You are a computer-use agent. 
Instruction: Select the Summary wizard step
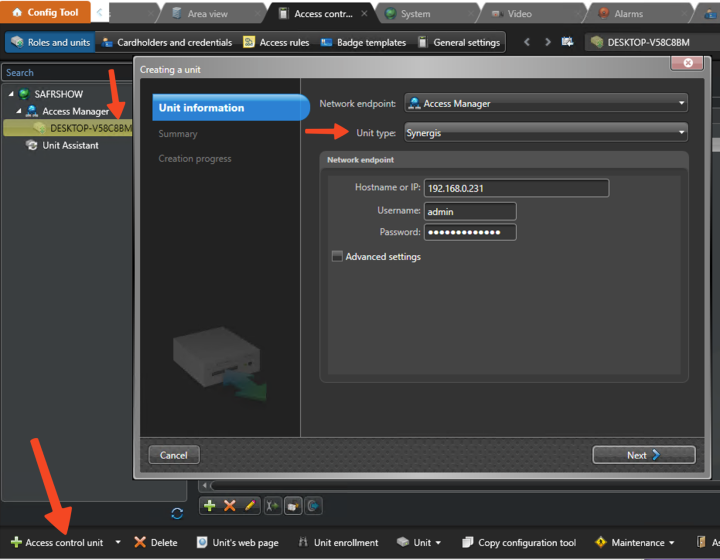tap(178, 134)
